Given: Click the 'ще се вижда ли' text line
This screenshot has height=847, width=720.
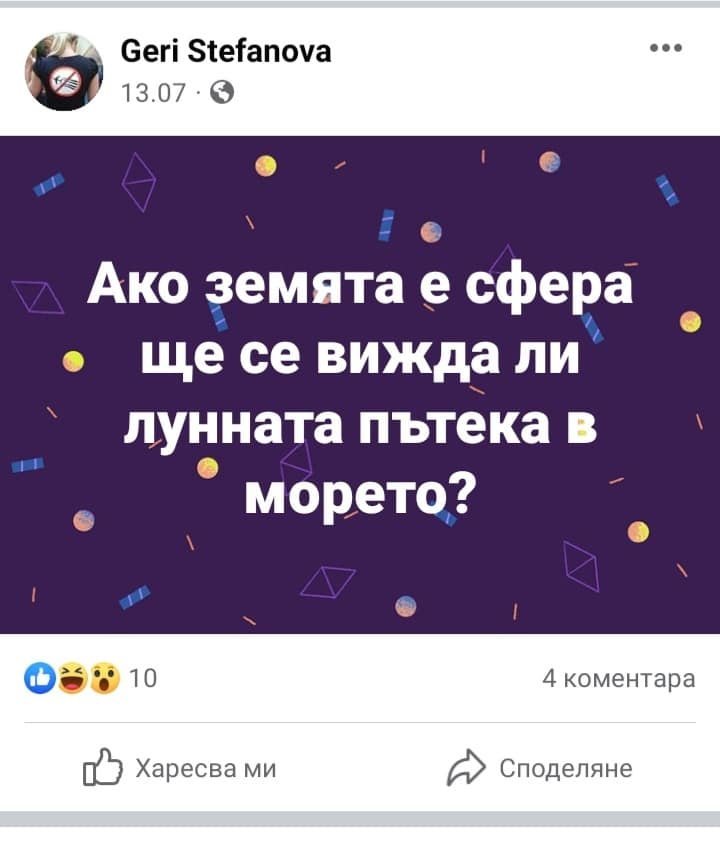Looking at the screenshot, I should [360, 357].
